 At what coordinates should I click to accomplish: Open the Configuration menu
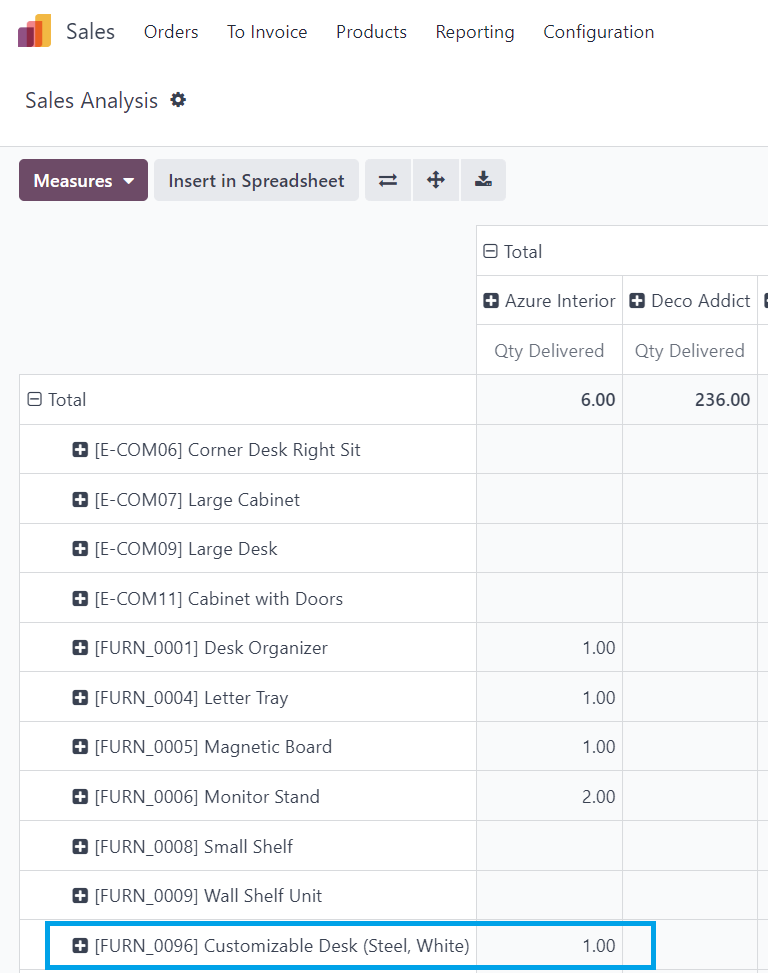599,32
